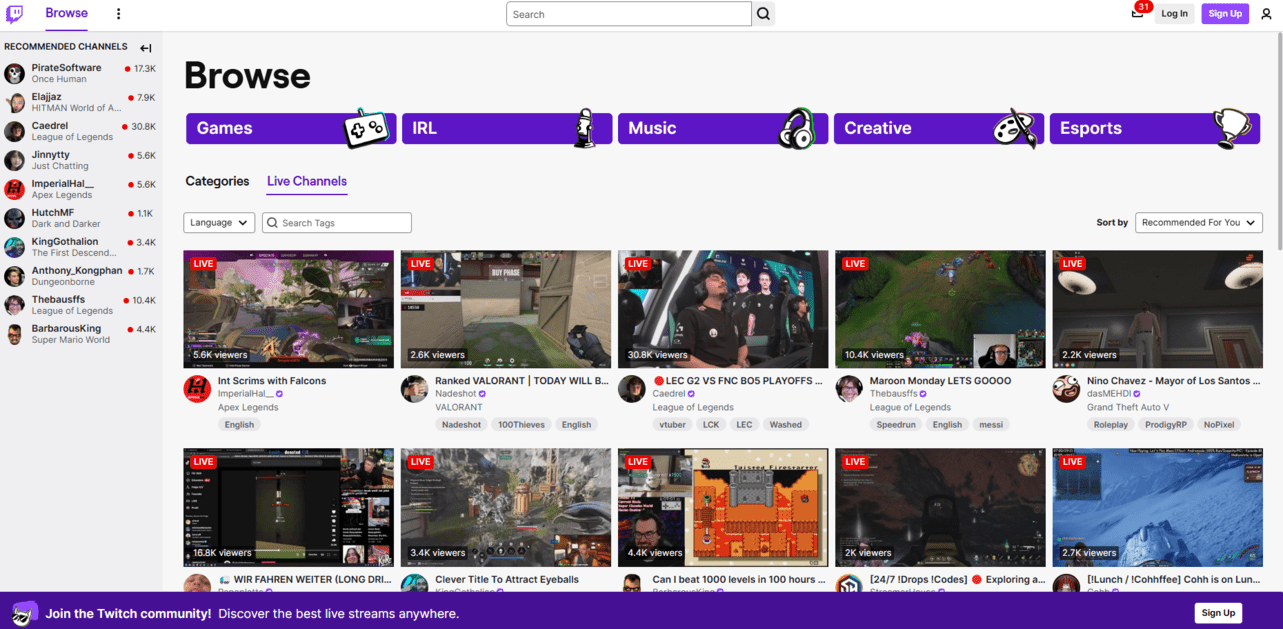Select the Live Channels tab
Image resolution: width=1283 pixels, height=629 pixels.
pyautogui.click(x=307, y=181)
